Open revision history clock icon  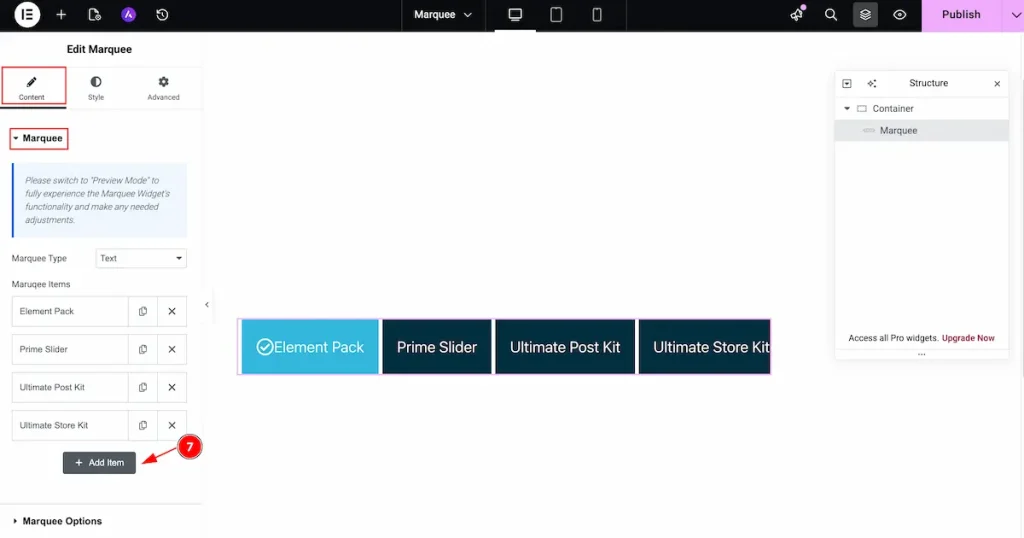pos(162,14)
